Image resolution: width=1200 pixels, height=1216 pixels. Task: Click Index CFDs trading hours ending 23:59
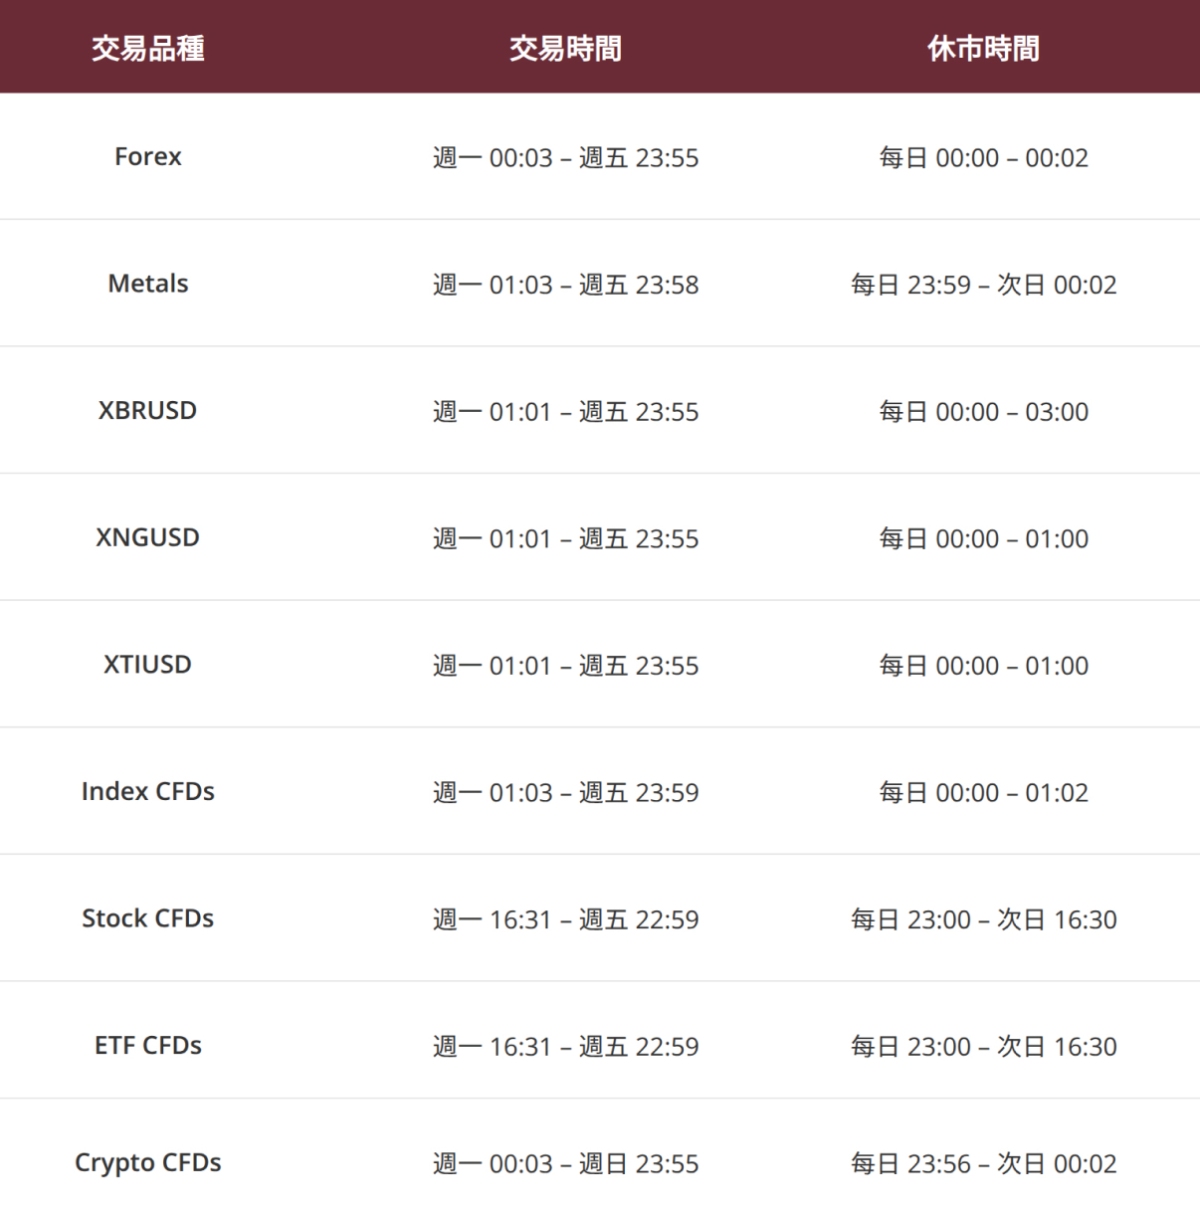(x=565, y=793)
